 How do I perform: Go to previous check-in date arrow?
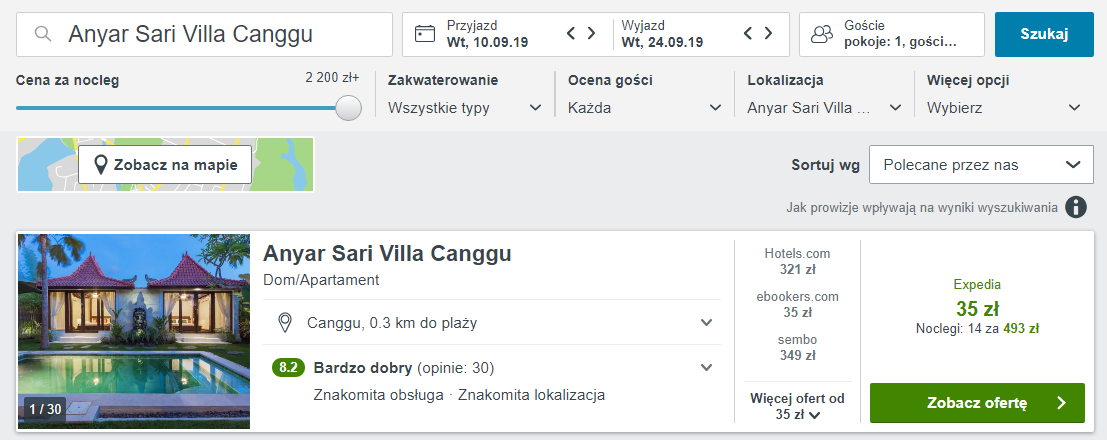572,34
